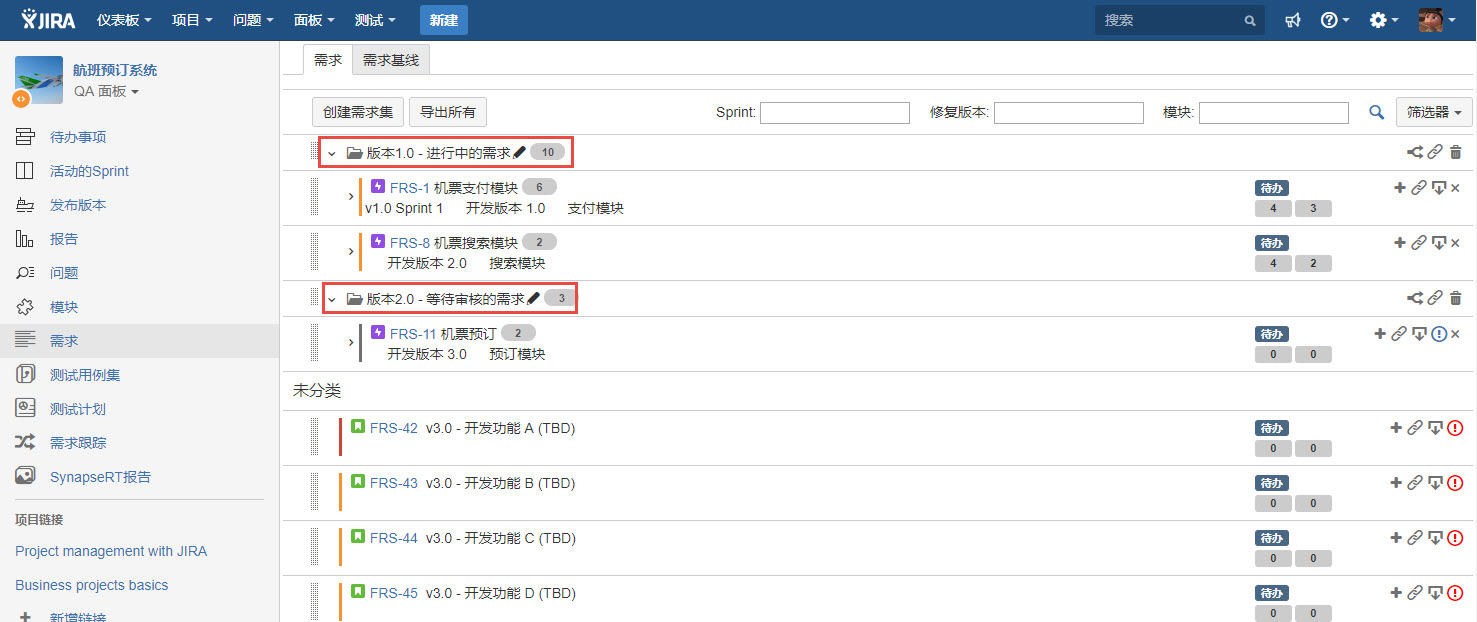This screenshot has height=622, width=1477.
Task: Click the search magnifier beside the module field
Action: [1377, 113]
